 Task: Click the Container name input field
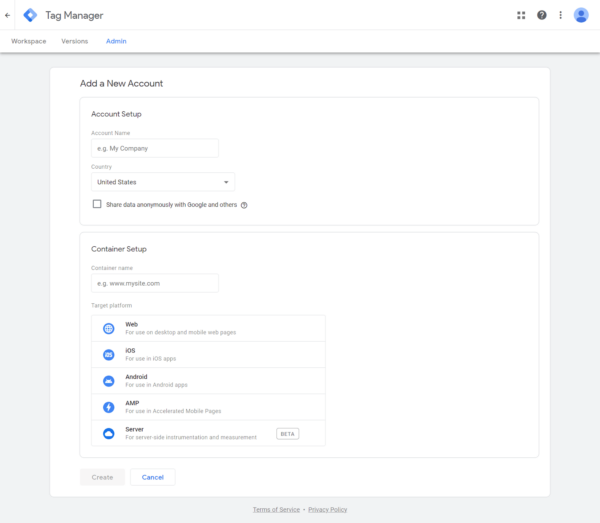(x=155, y=283)
